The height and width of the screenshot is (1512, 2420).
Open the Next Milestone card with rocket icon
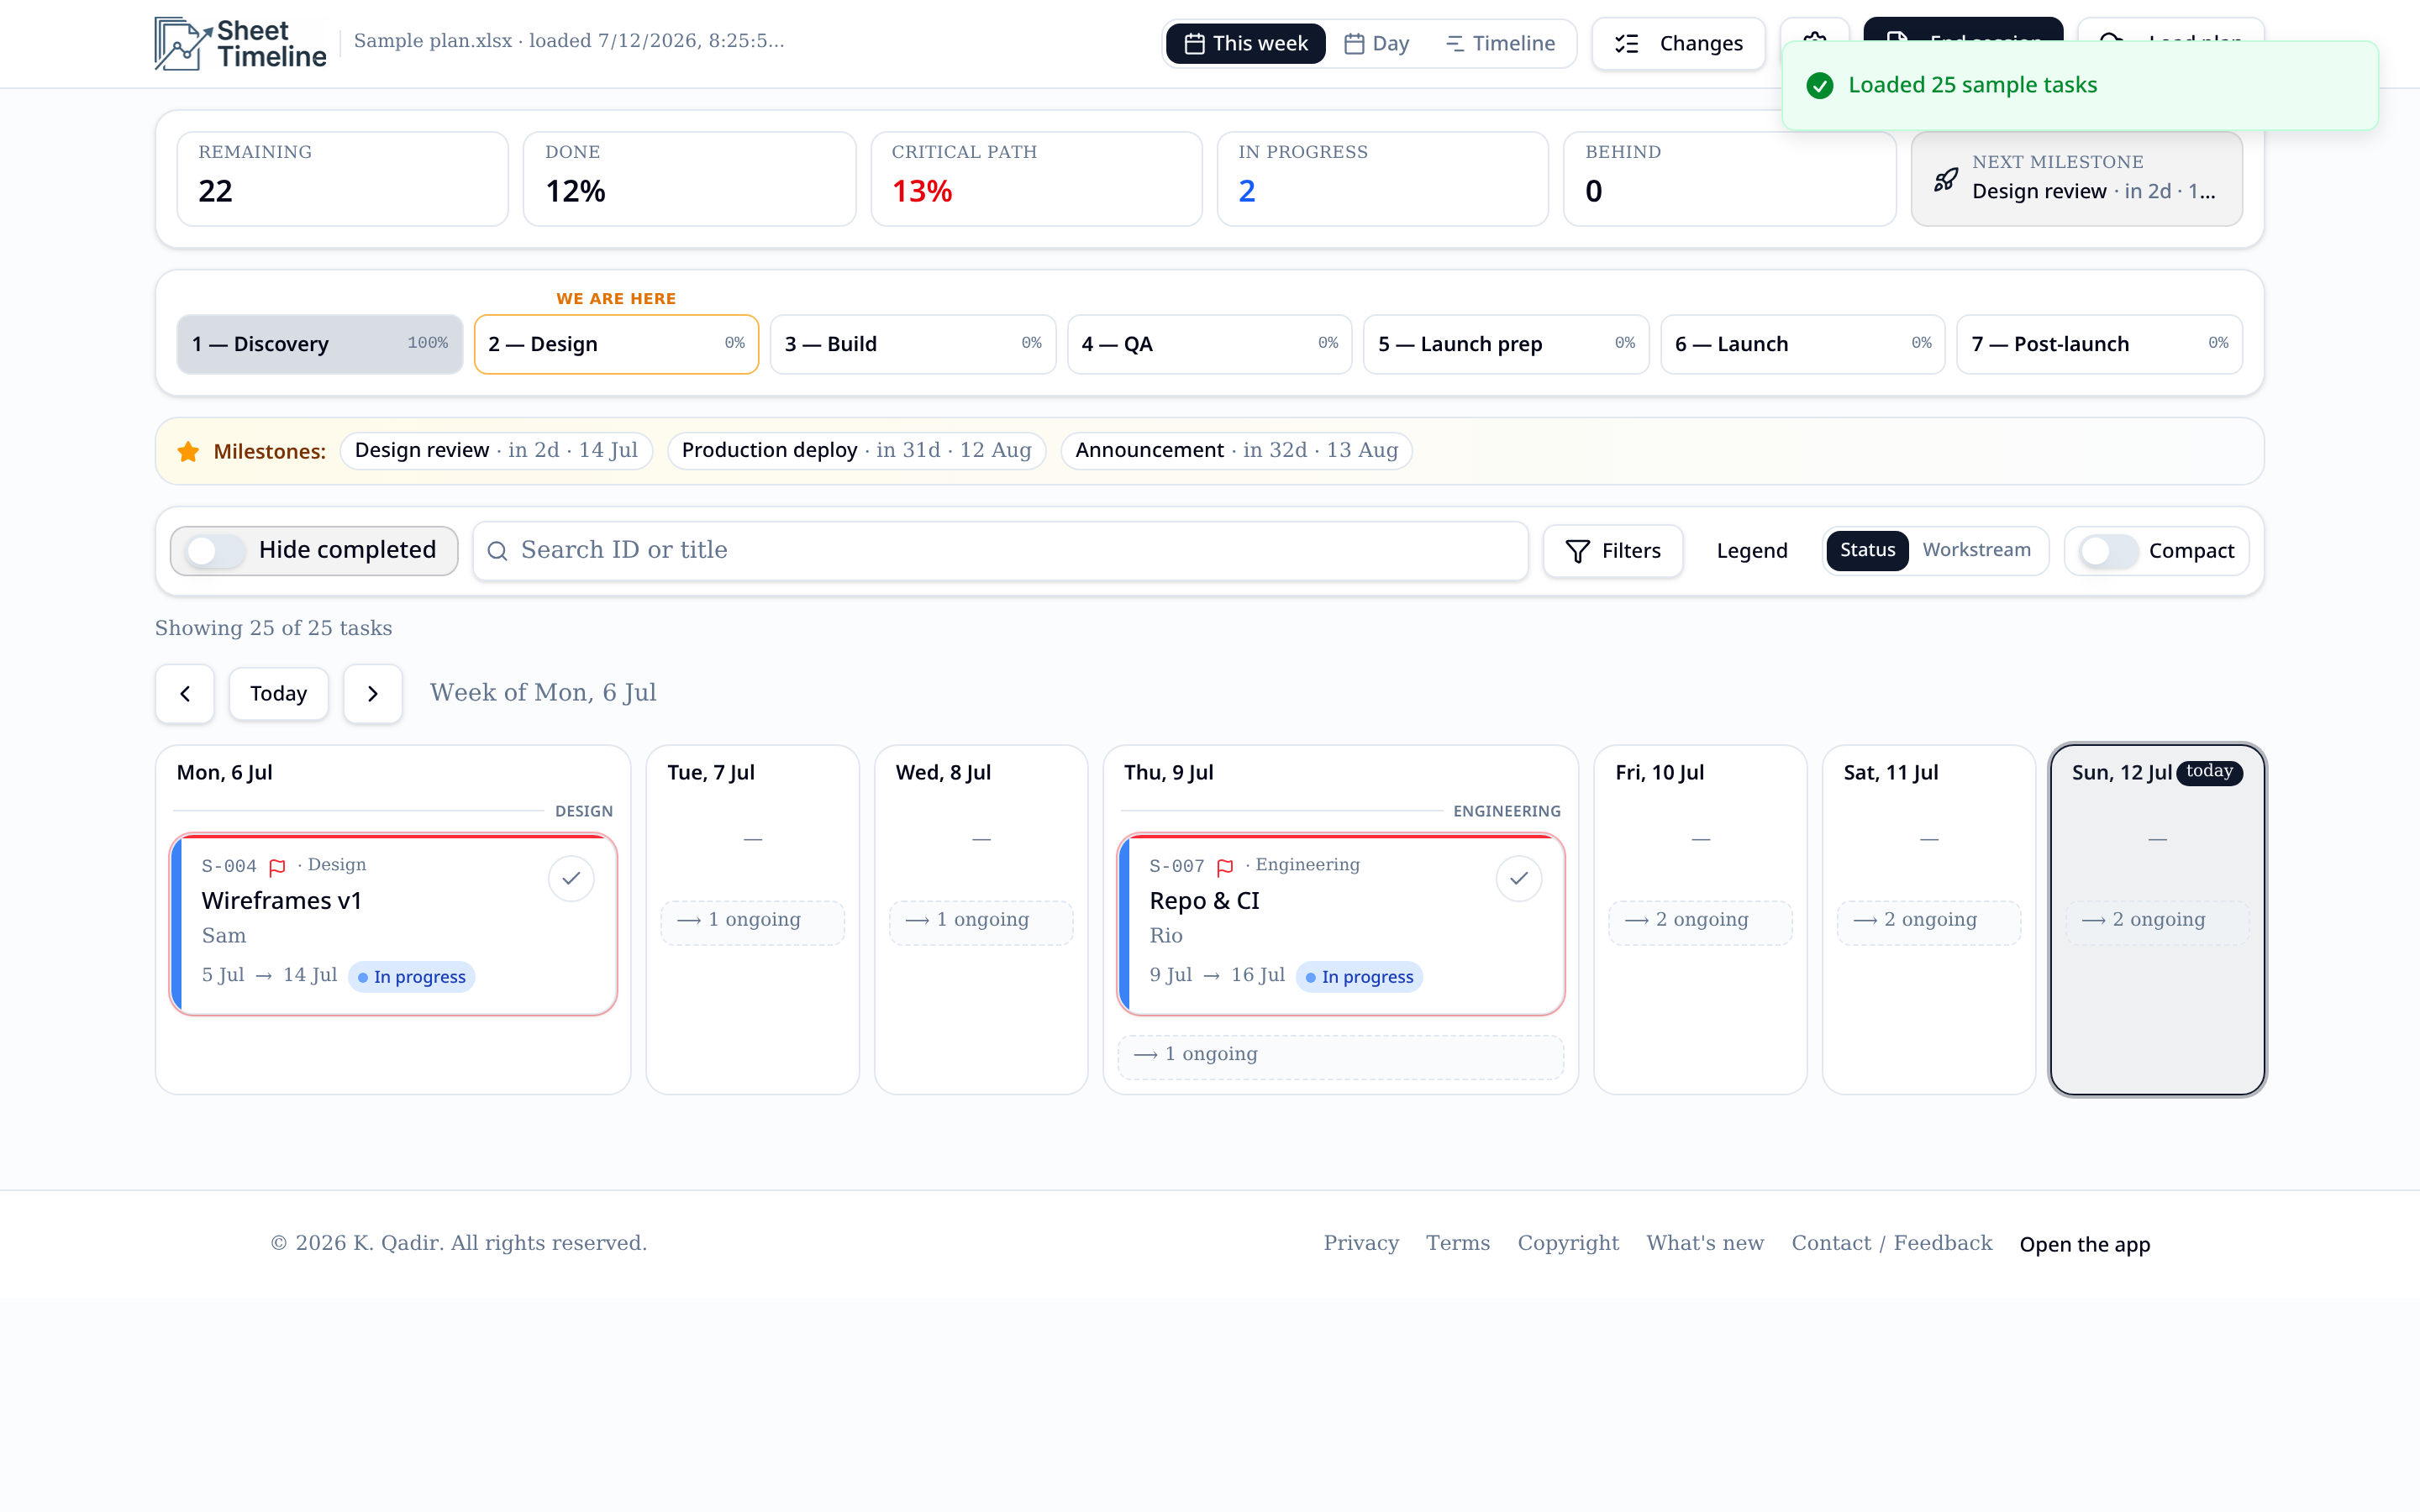pyautogui.click(x=2076, y=178)
